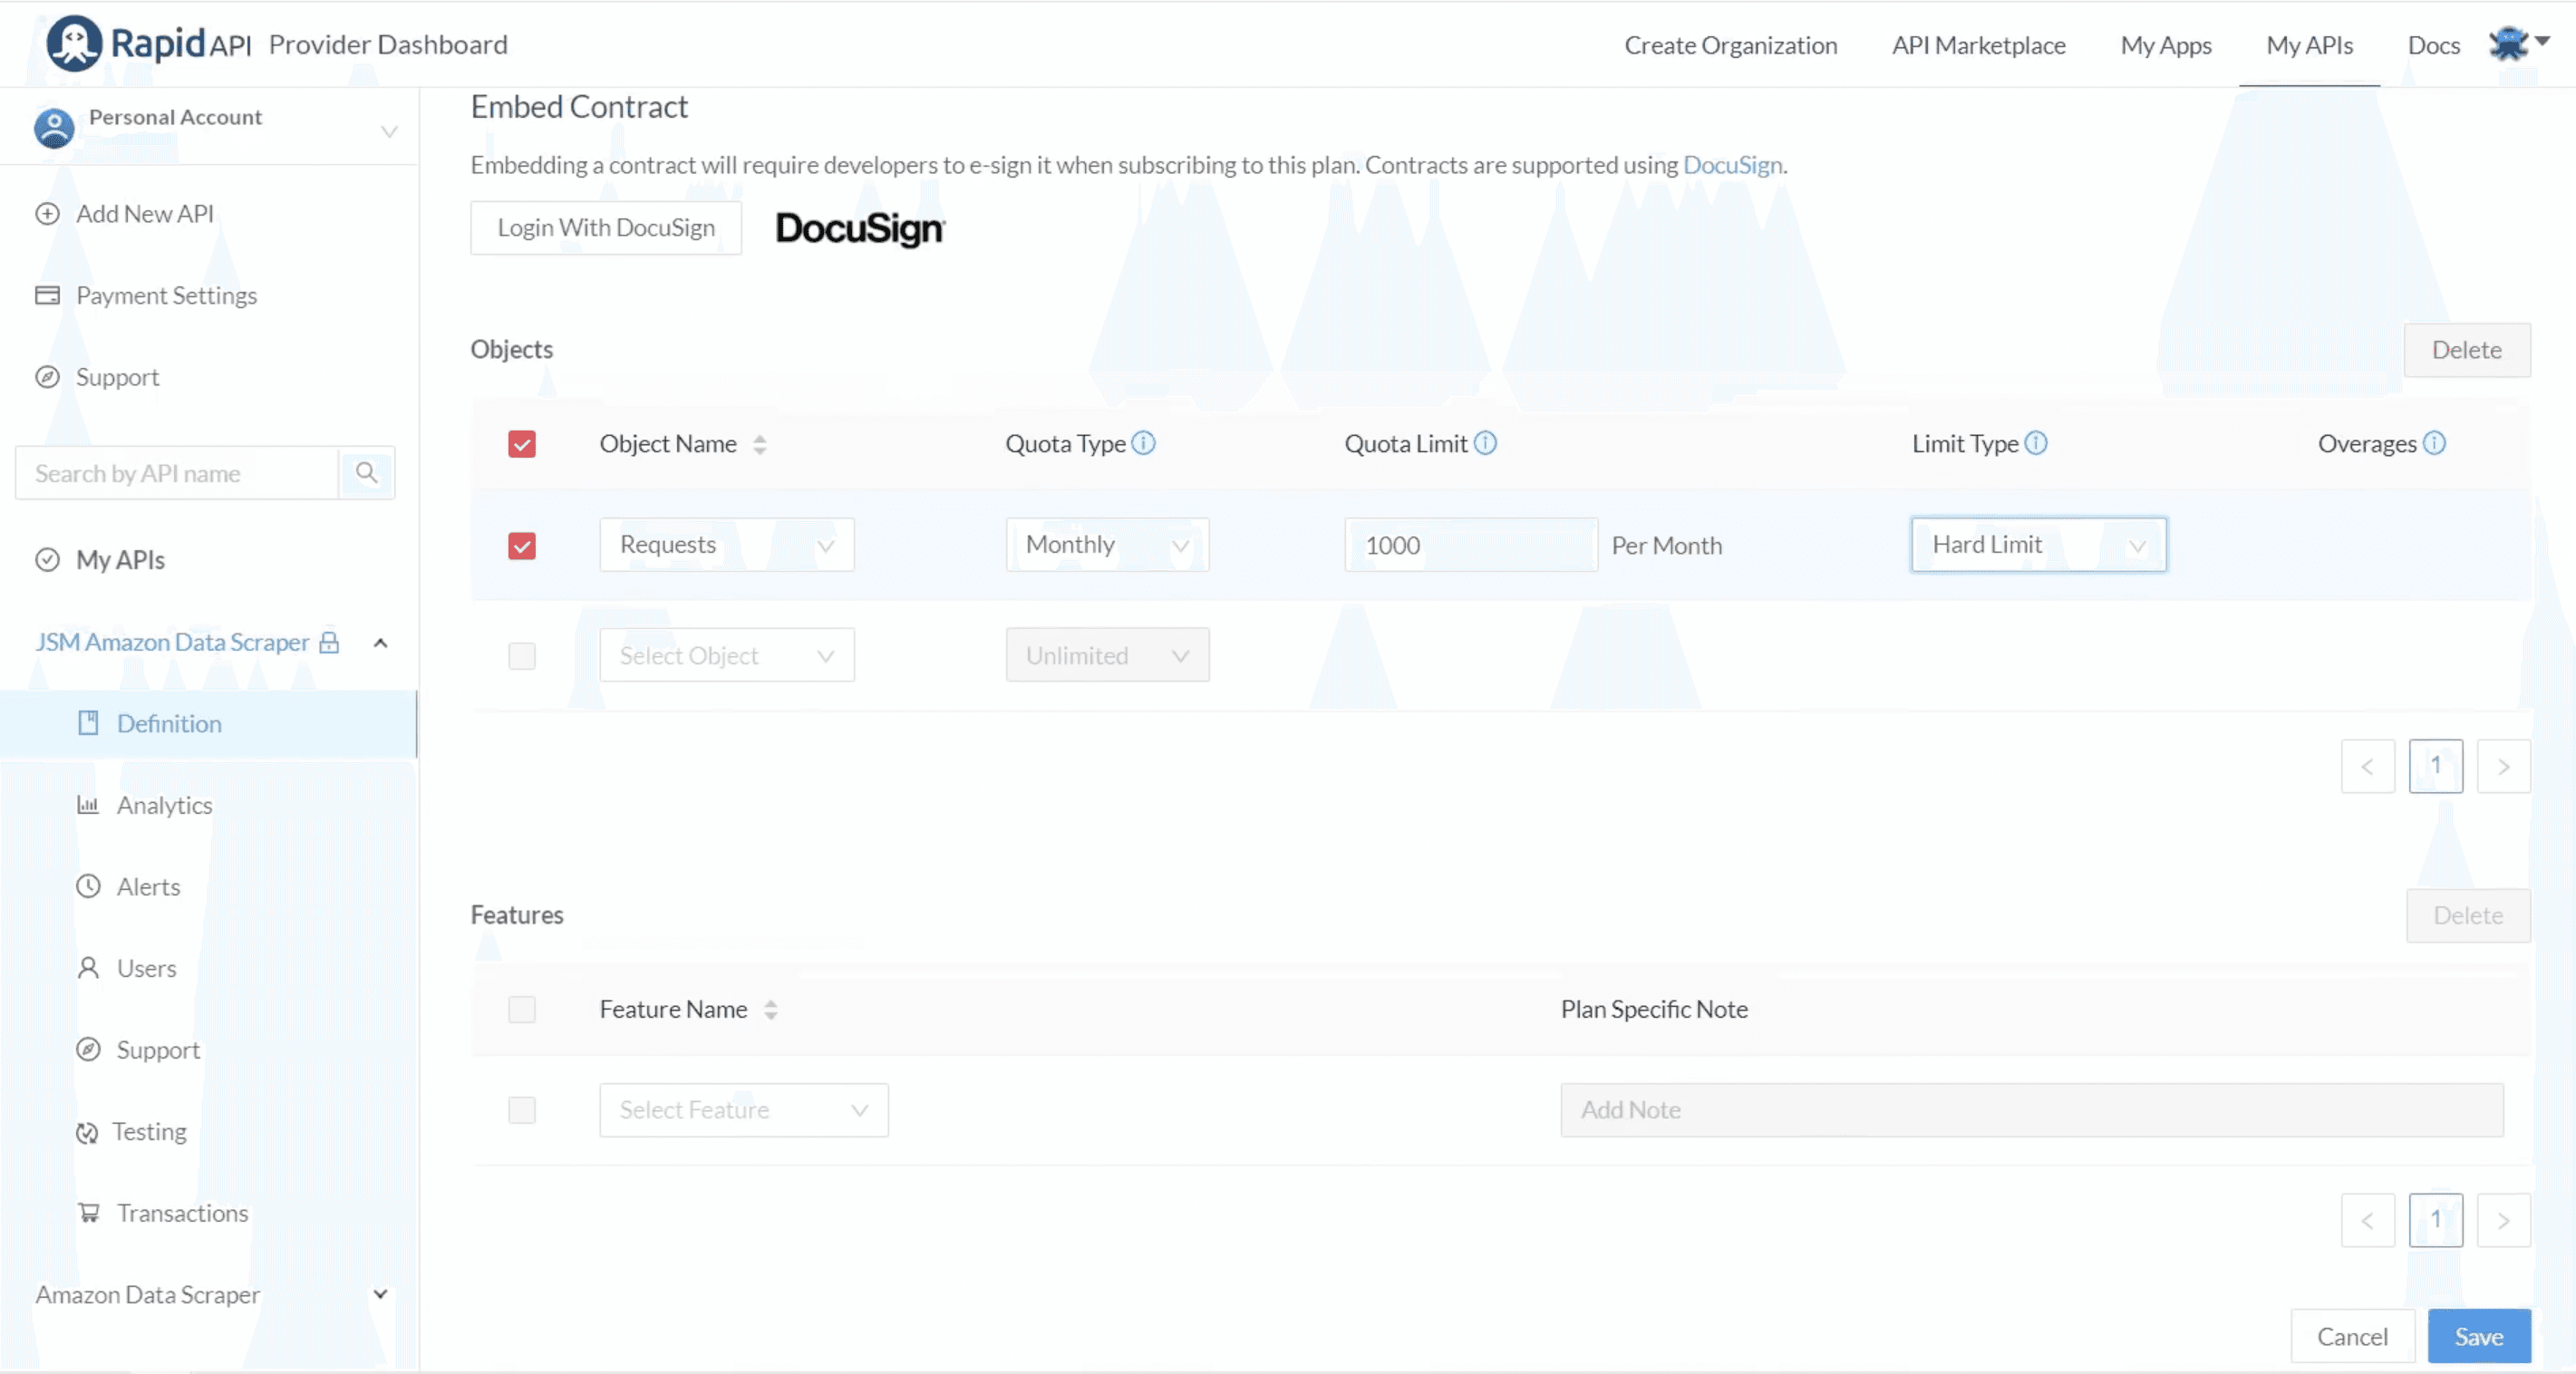Image resolution: width=2576 pixels, height=1374 pixels.
Task: Expand Amazon Data Scraper section
Action: click(x=380, y=1294)
